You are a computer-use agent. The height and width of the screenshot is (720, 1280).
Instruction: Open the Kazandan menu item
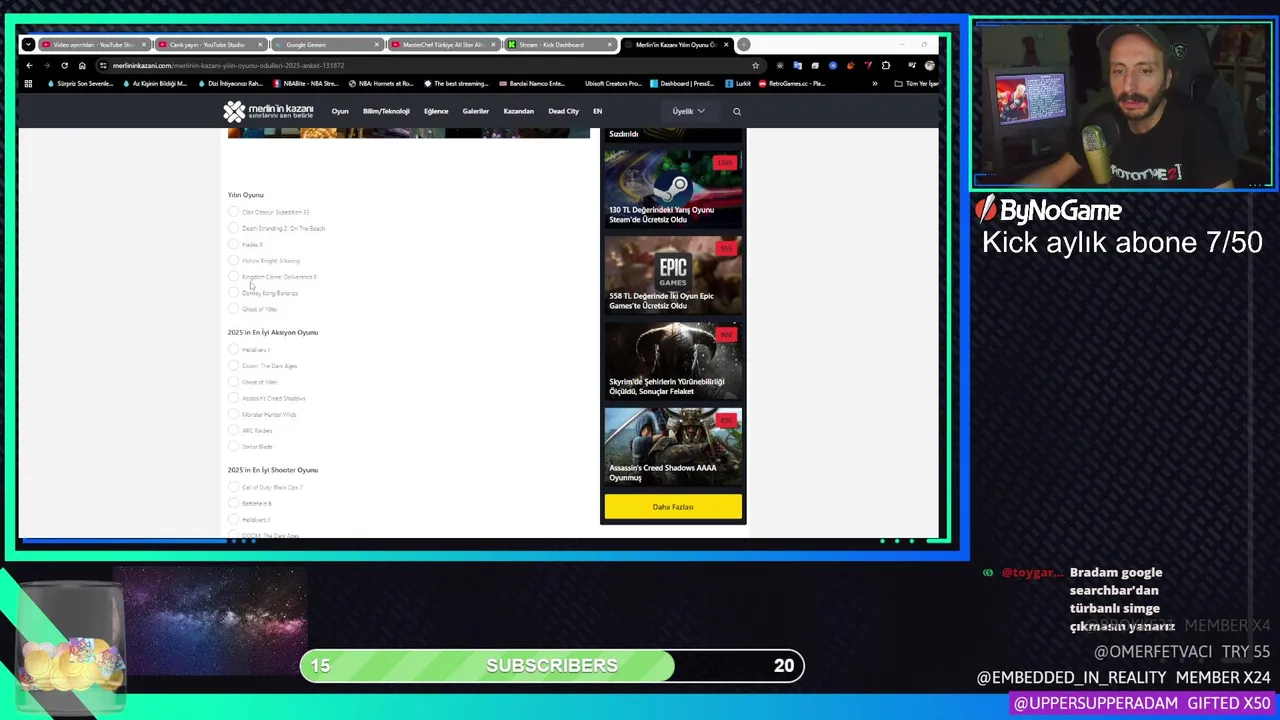tap(519, 111)
